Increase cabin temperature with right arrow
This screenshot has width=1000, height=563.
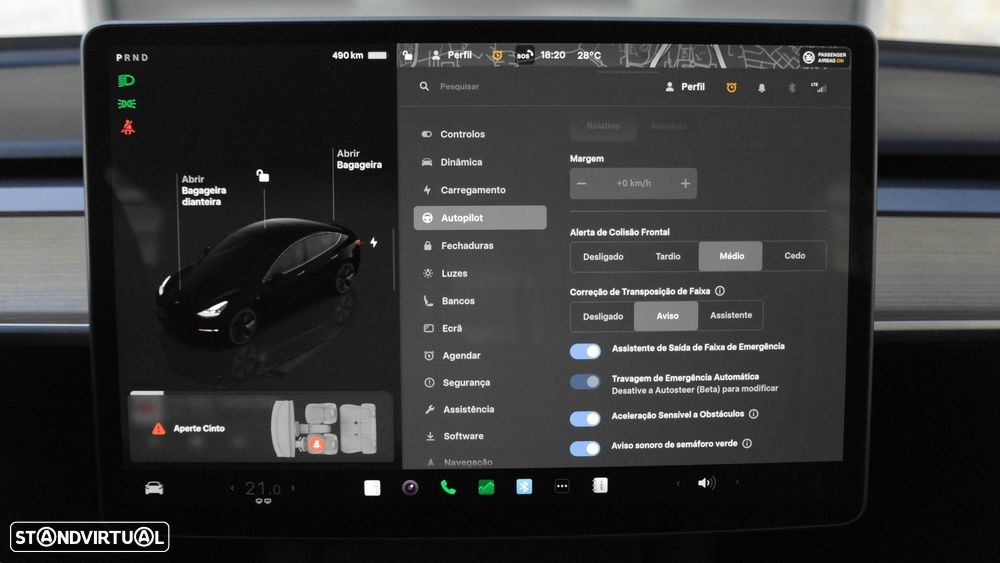293,488
